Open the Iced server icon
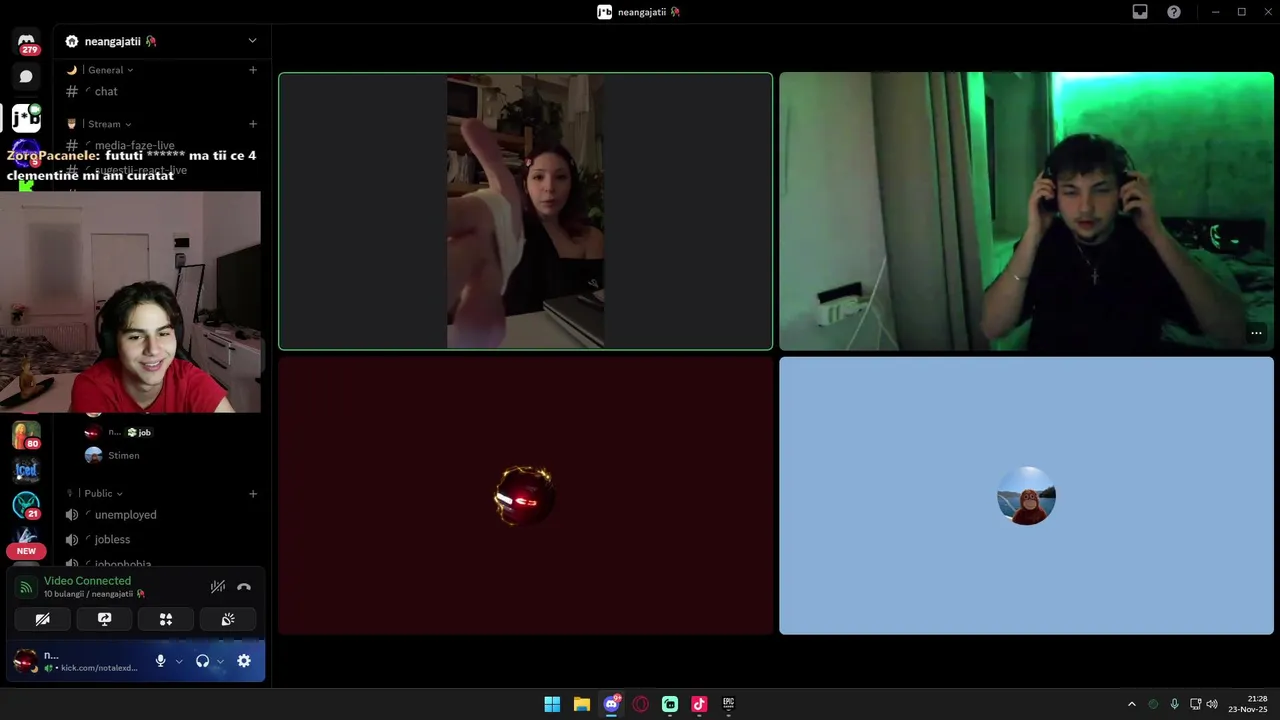 pos(26,470)
